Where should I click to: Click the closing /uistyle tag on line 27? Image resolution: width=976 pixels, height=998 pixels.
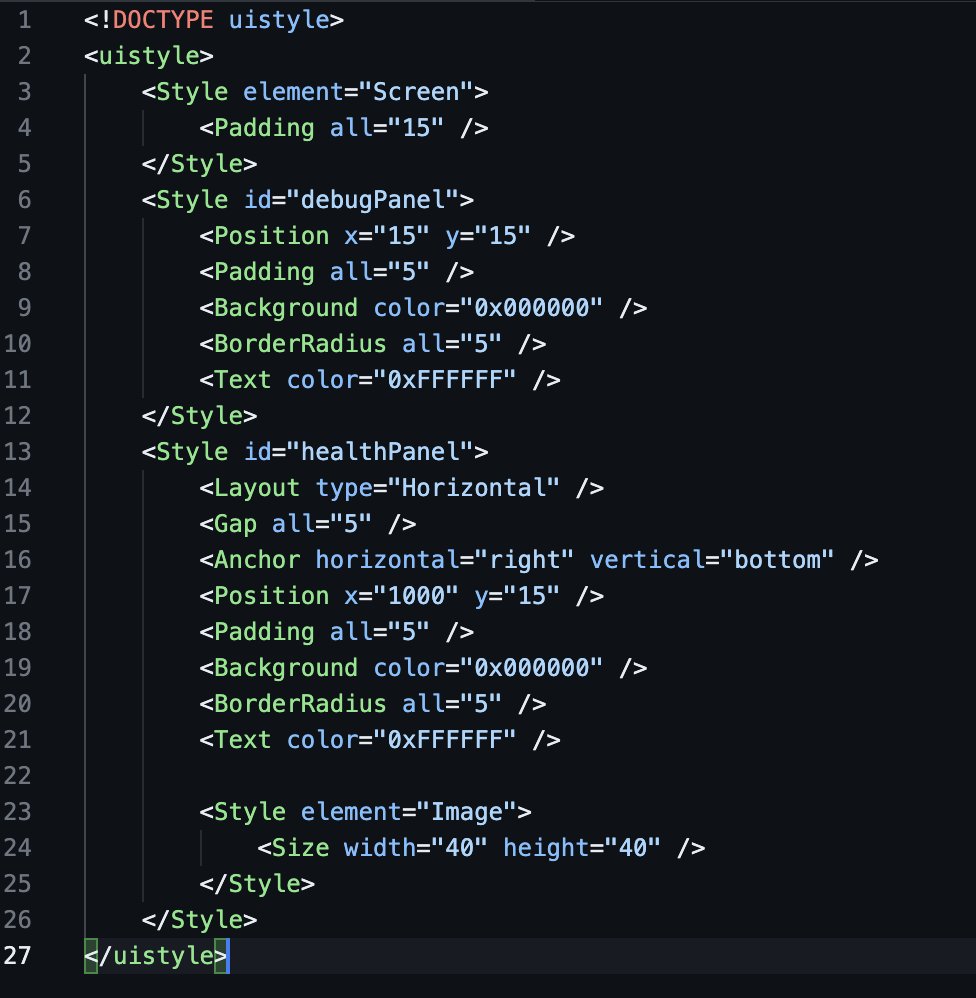(155, 955)
